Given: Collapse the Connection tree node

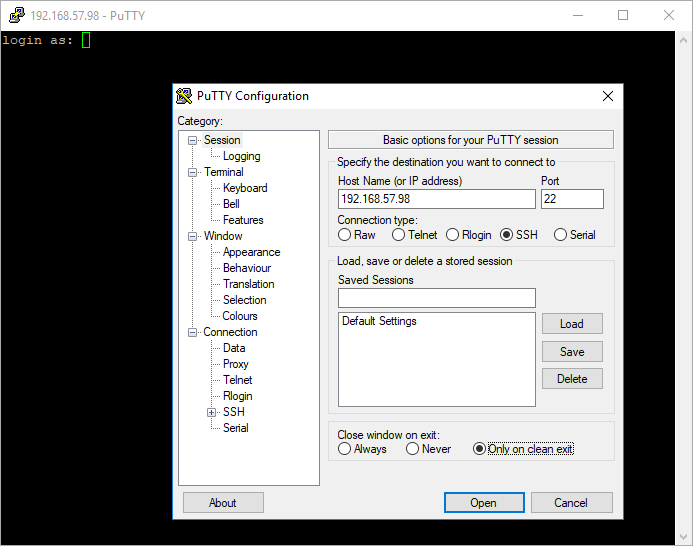Looking at the screenshot, I should click(192, 332).
